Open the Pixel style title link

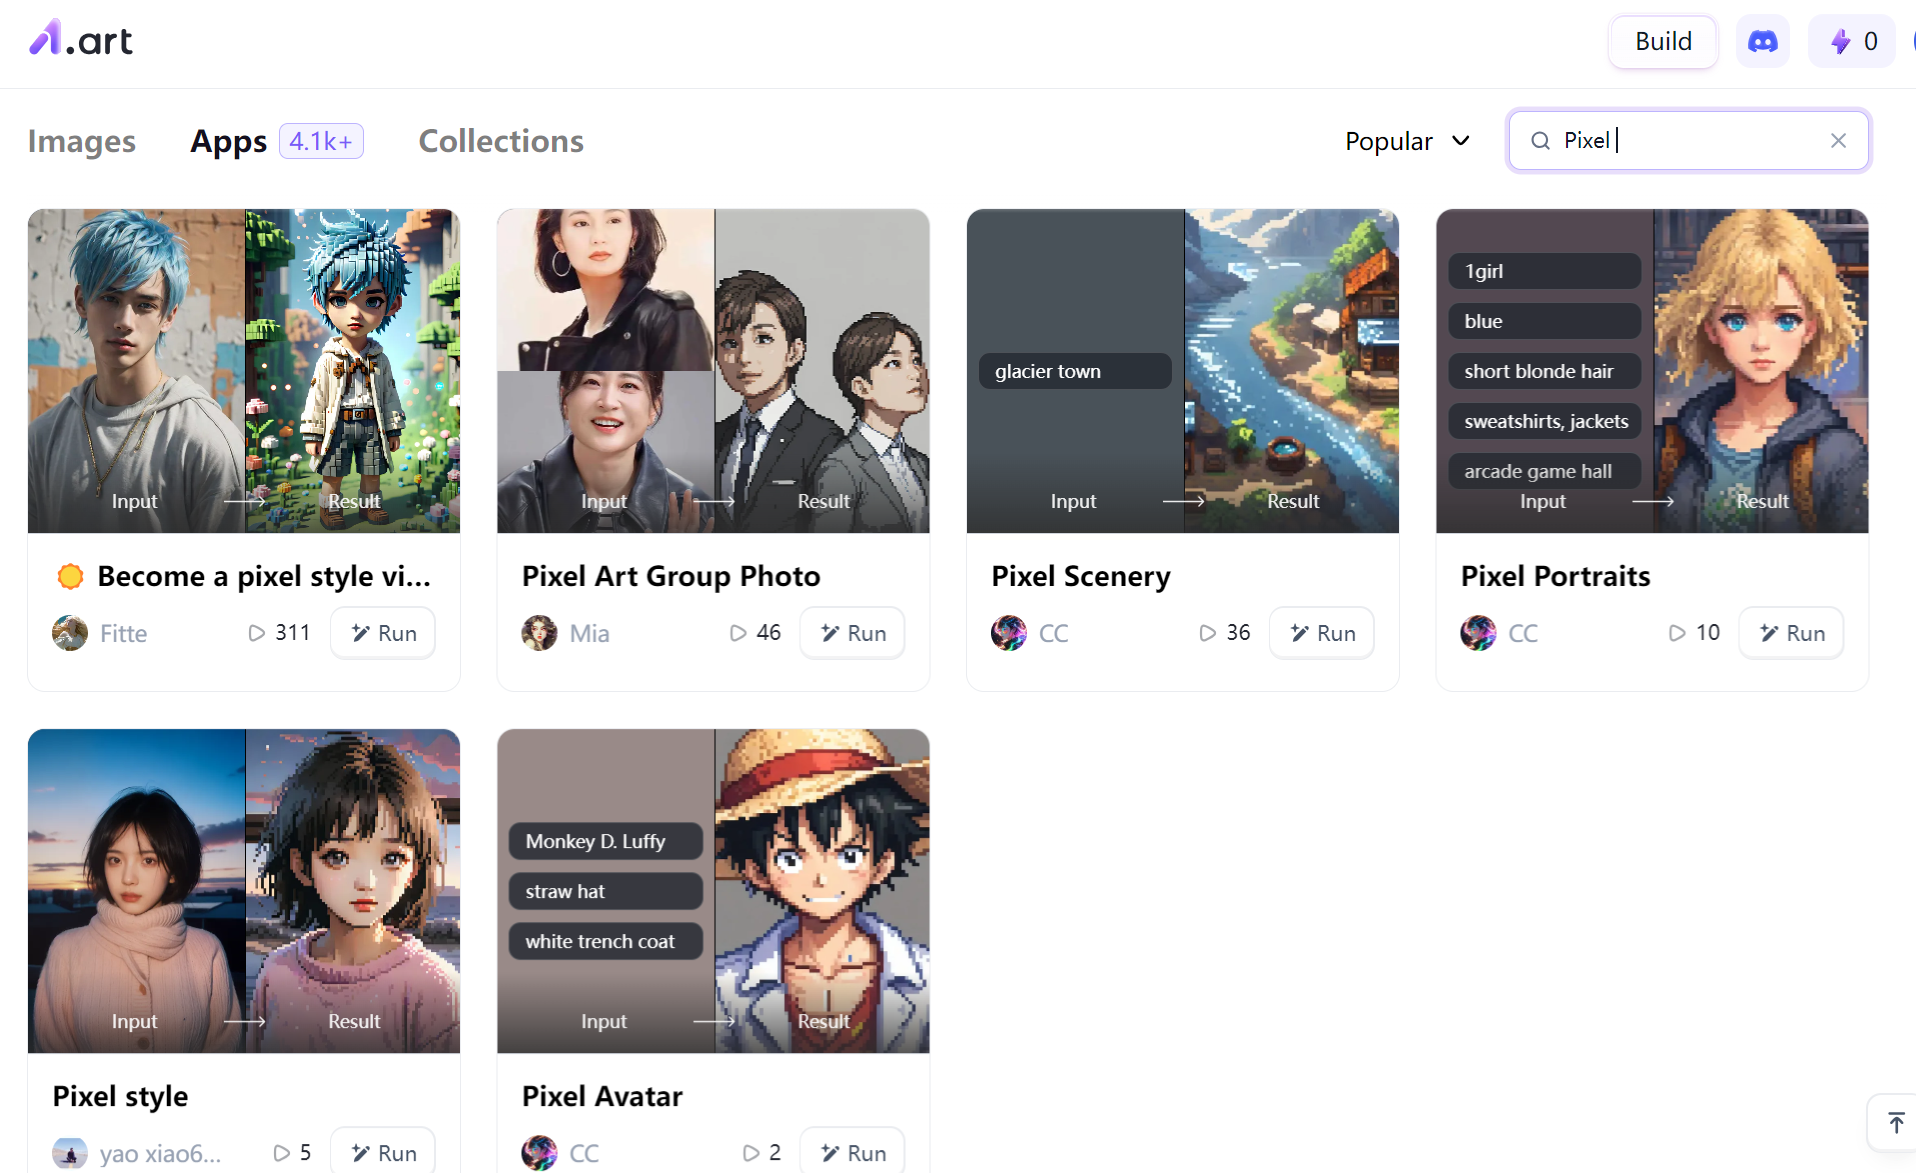click(x=120, y=1097)
